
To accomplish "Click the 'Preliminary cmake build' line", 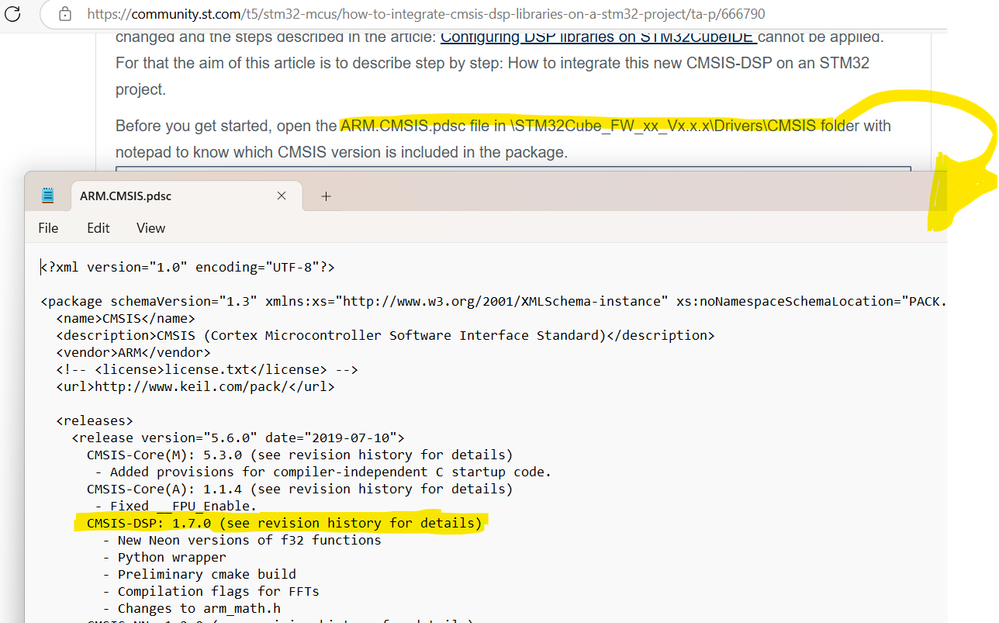I will click(x=199, y=575).
